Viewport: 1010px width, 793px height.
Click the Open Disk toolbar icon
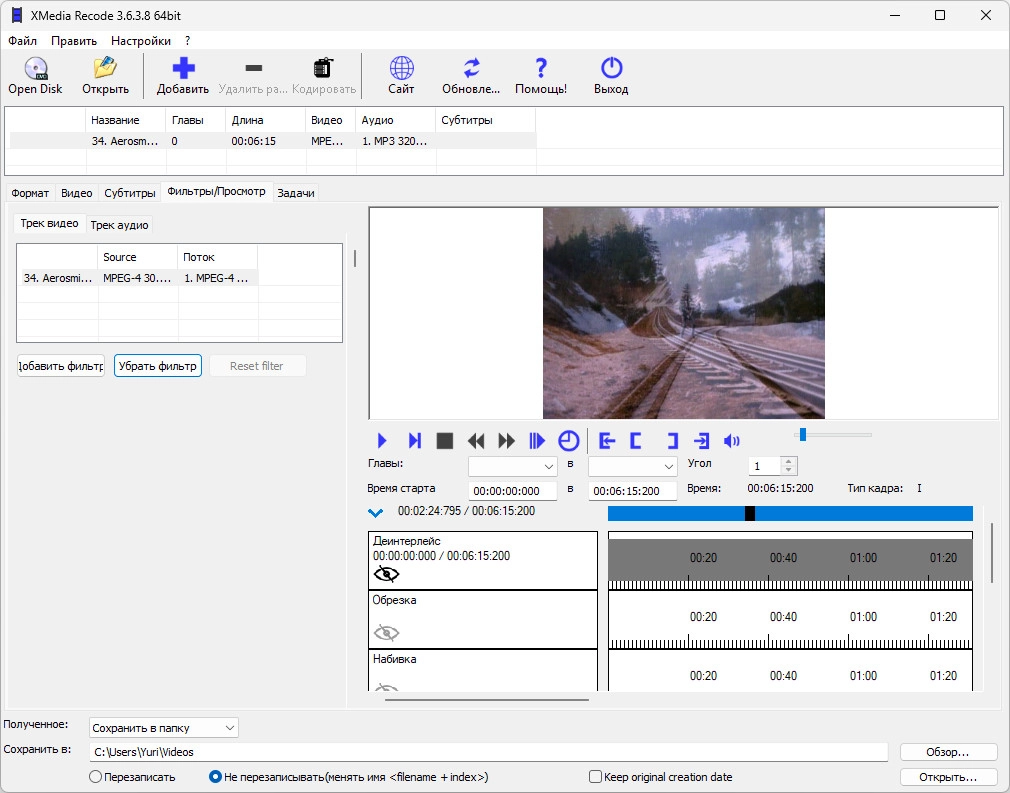pyautogui.click(x=35, y=68)
